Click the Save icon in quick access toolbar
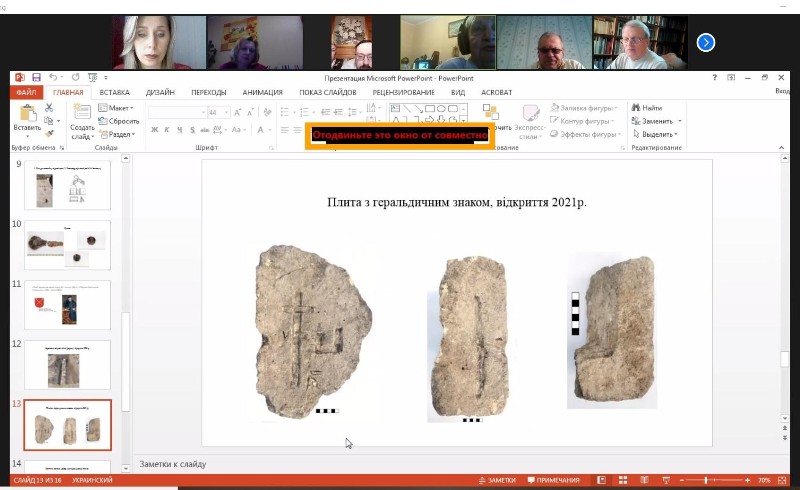 click(36, 77)
